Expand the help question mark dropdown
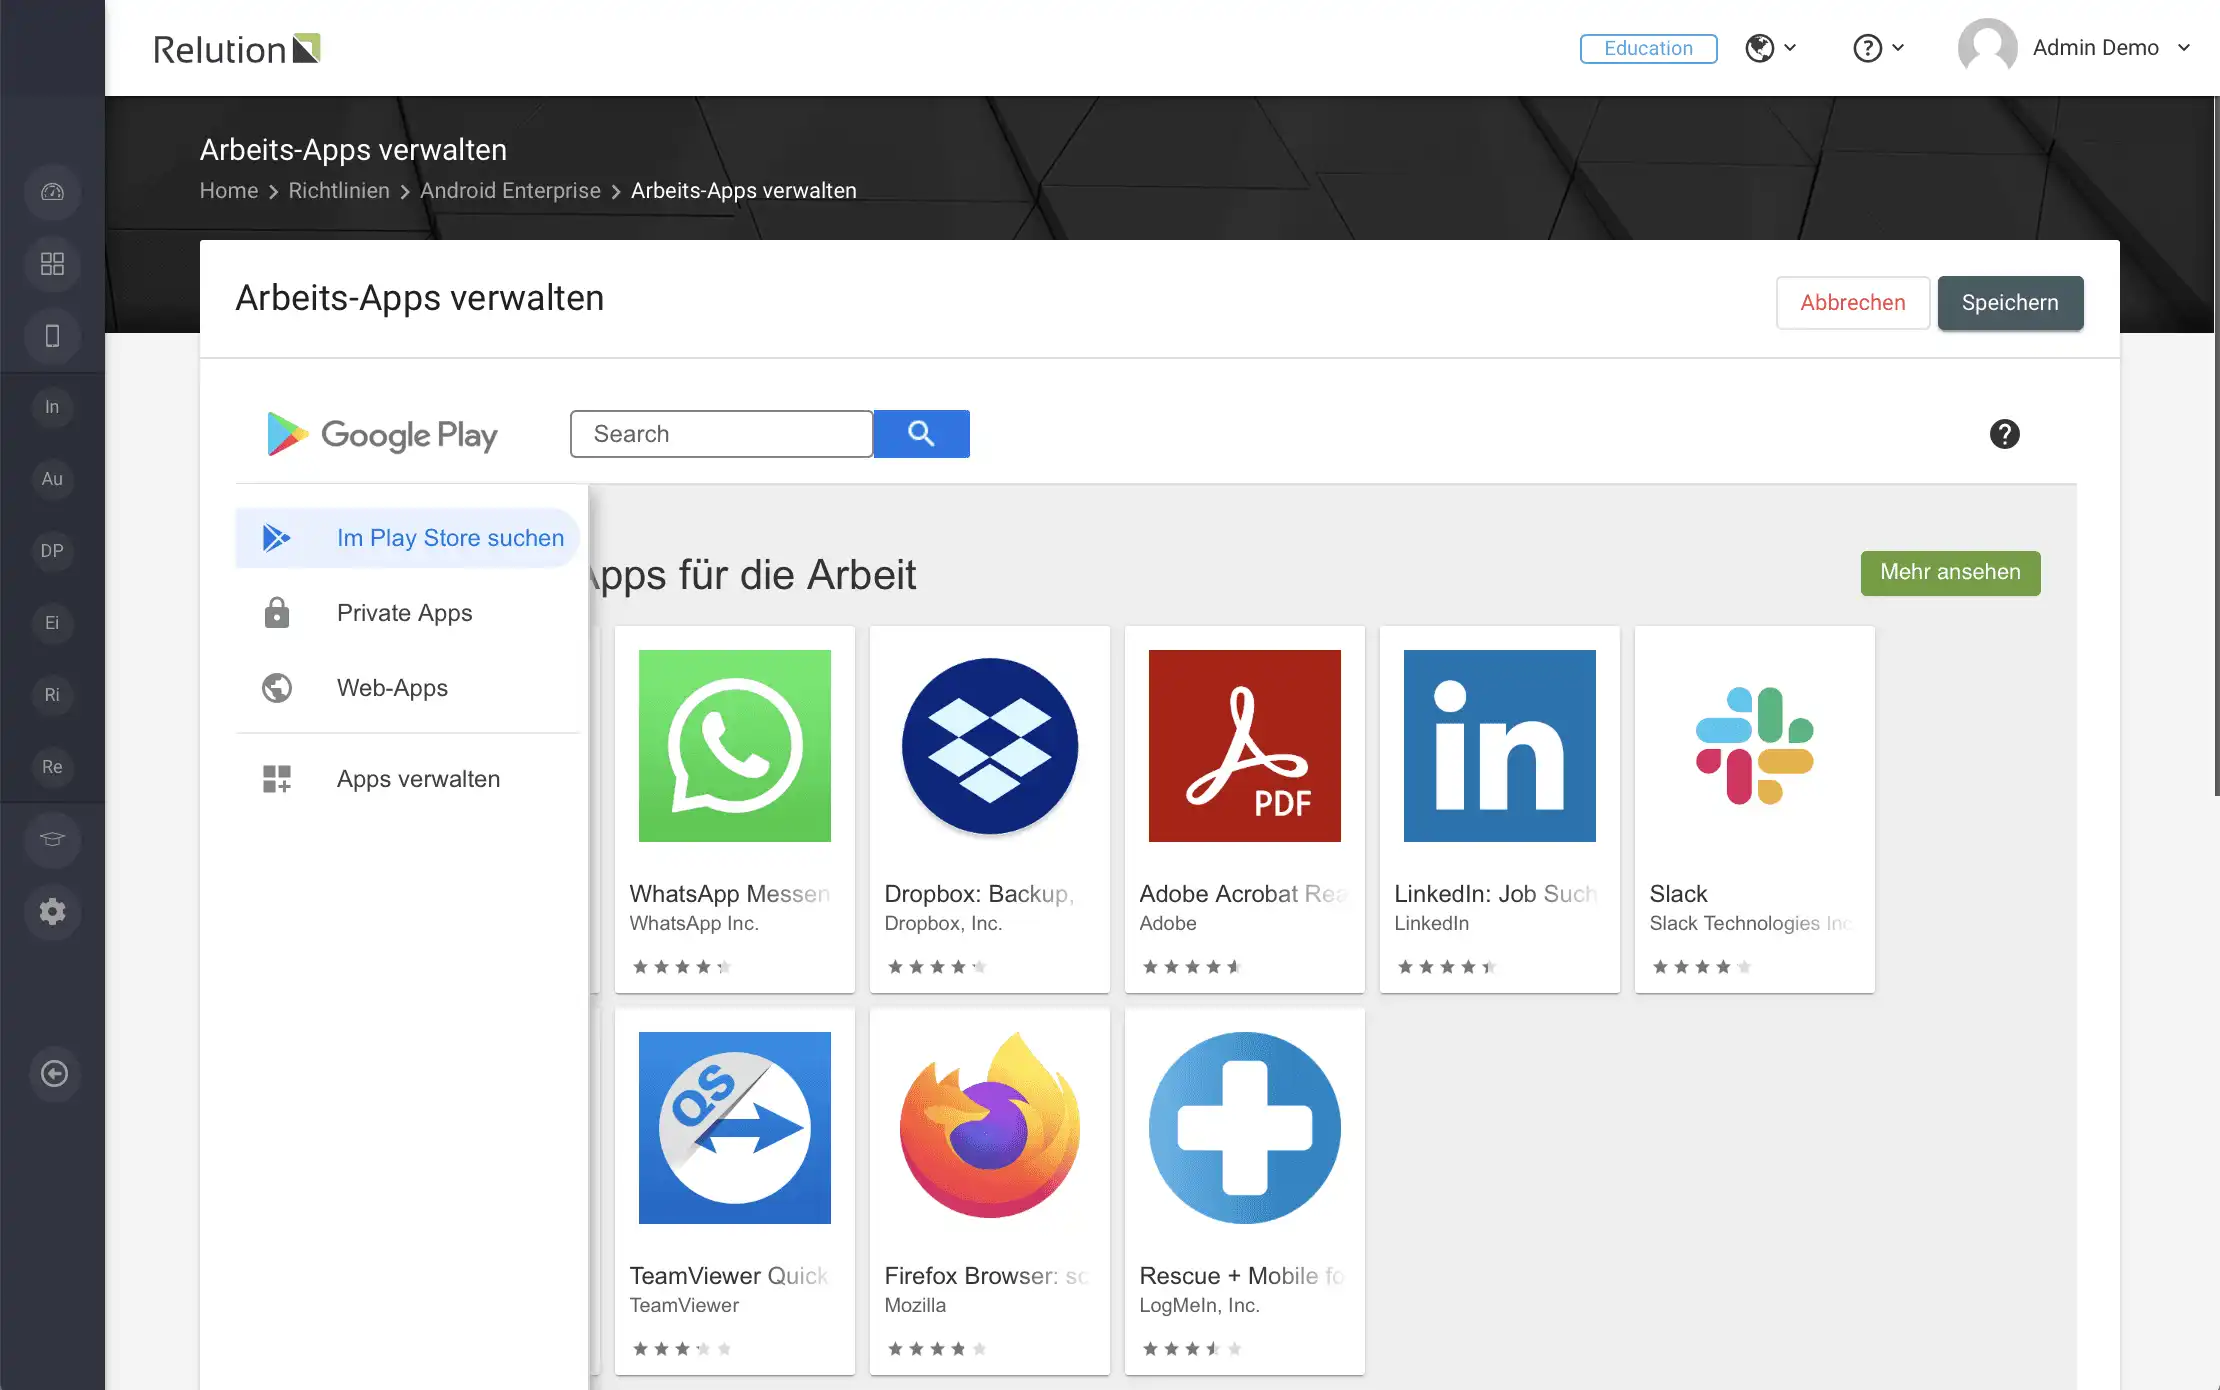 1878,48
